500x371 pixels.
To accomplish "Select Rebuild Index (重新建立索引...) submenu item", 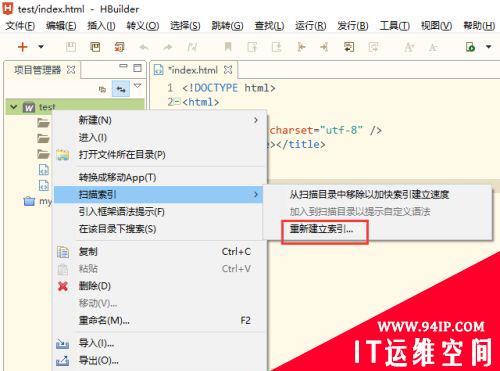I will pyautogui.click(x=321, y=229).
